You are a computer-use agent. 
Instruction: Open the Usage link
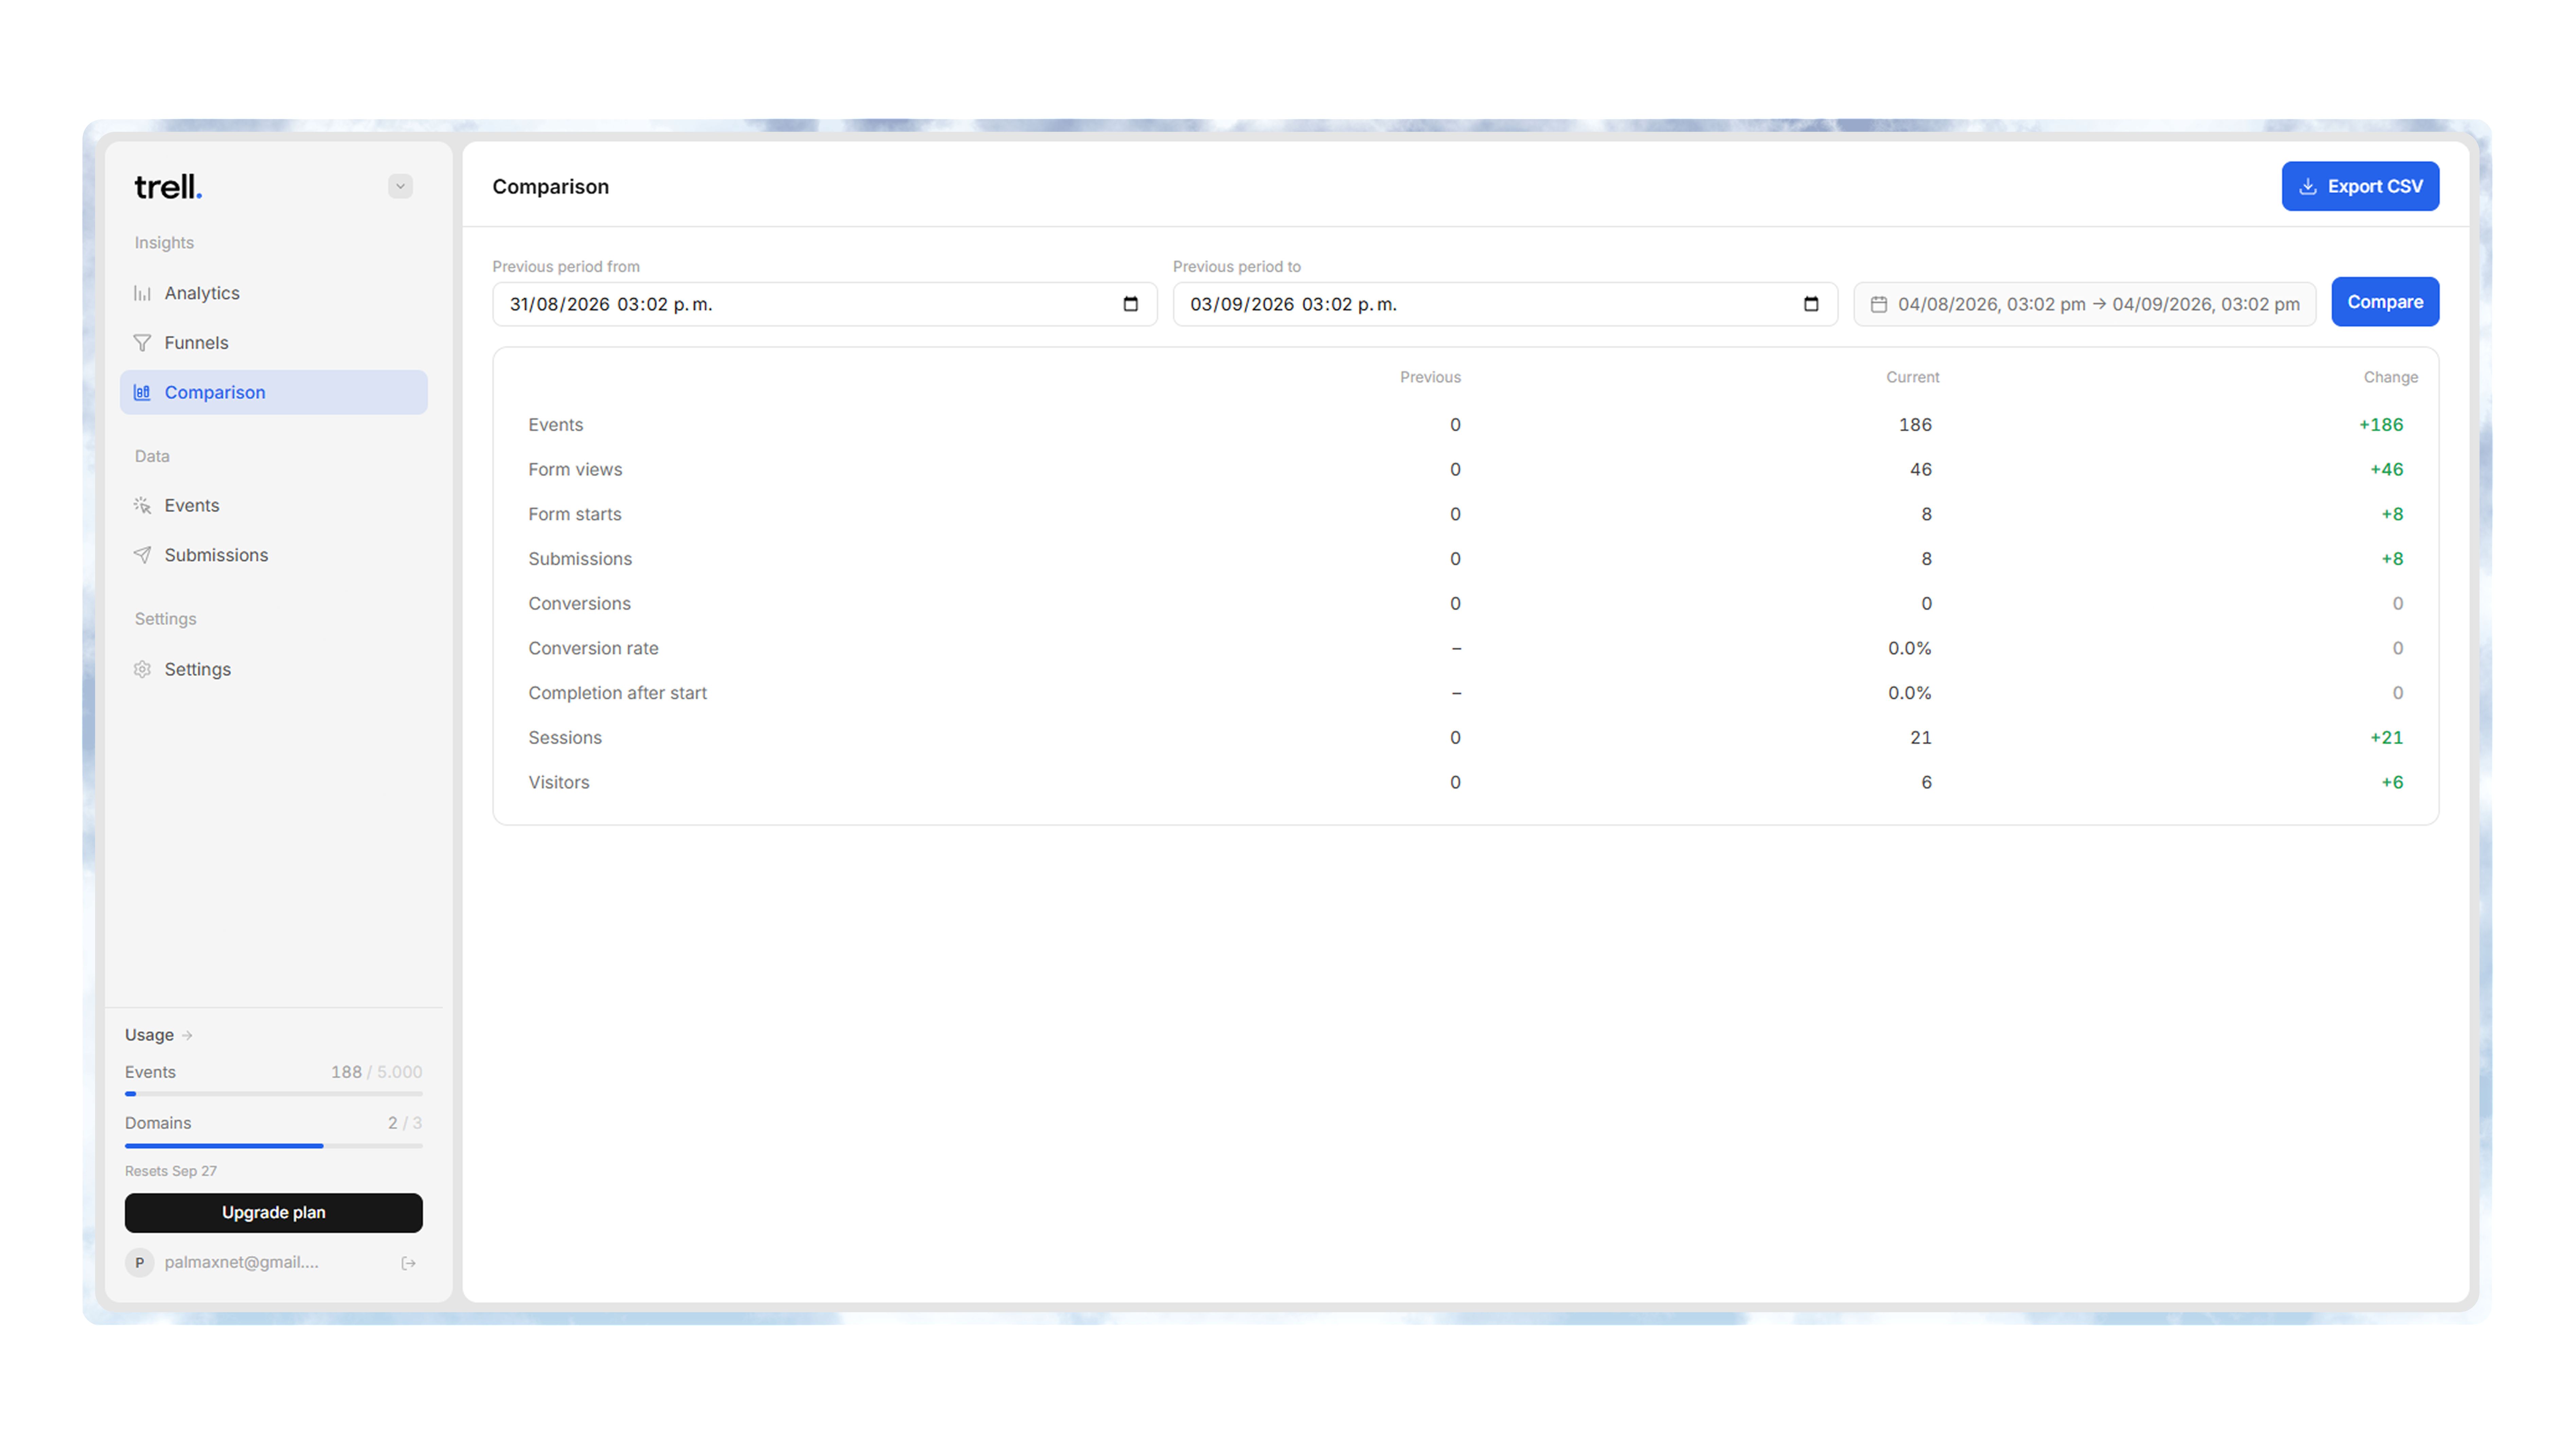click(x=159, y=1035)
